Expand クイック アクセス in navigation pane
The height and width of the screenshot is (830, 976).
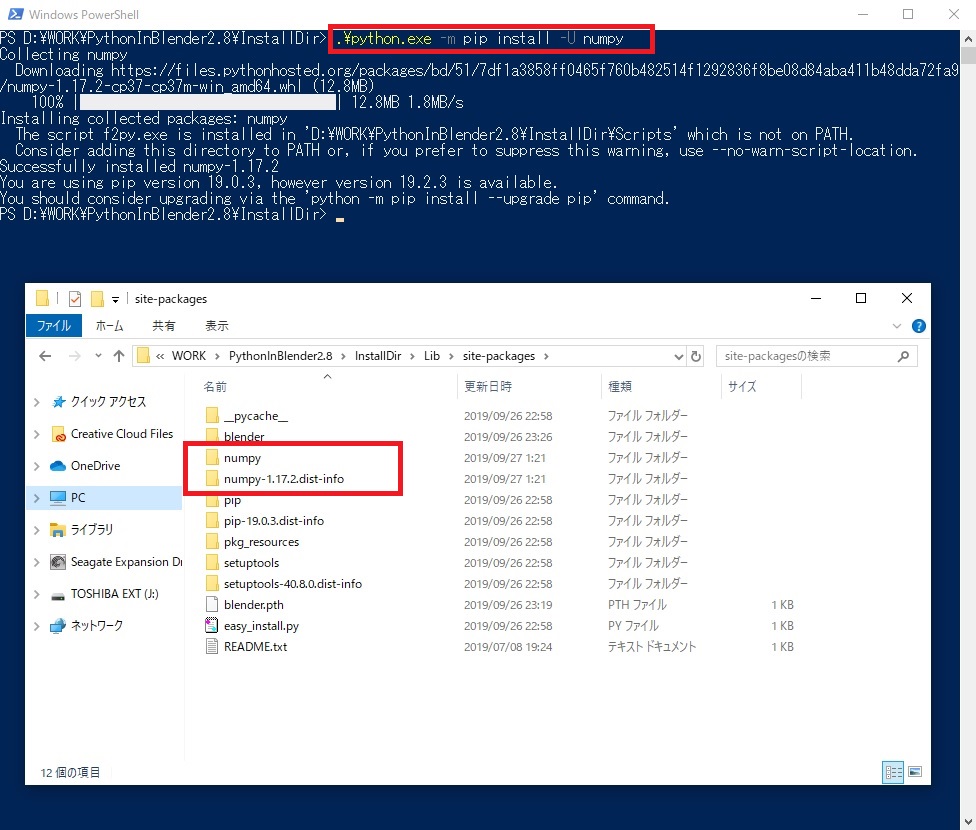[37, 402]
